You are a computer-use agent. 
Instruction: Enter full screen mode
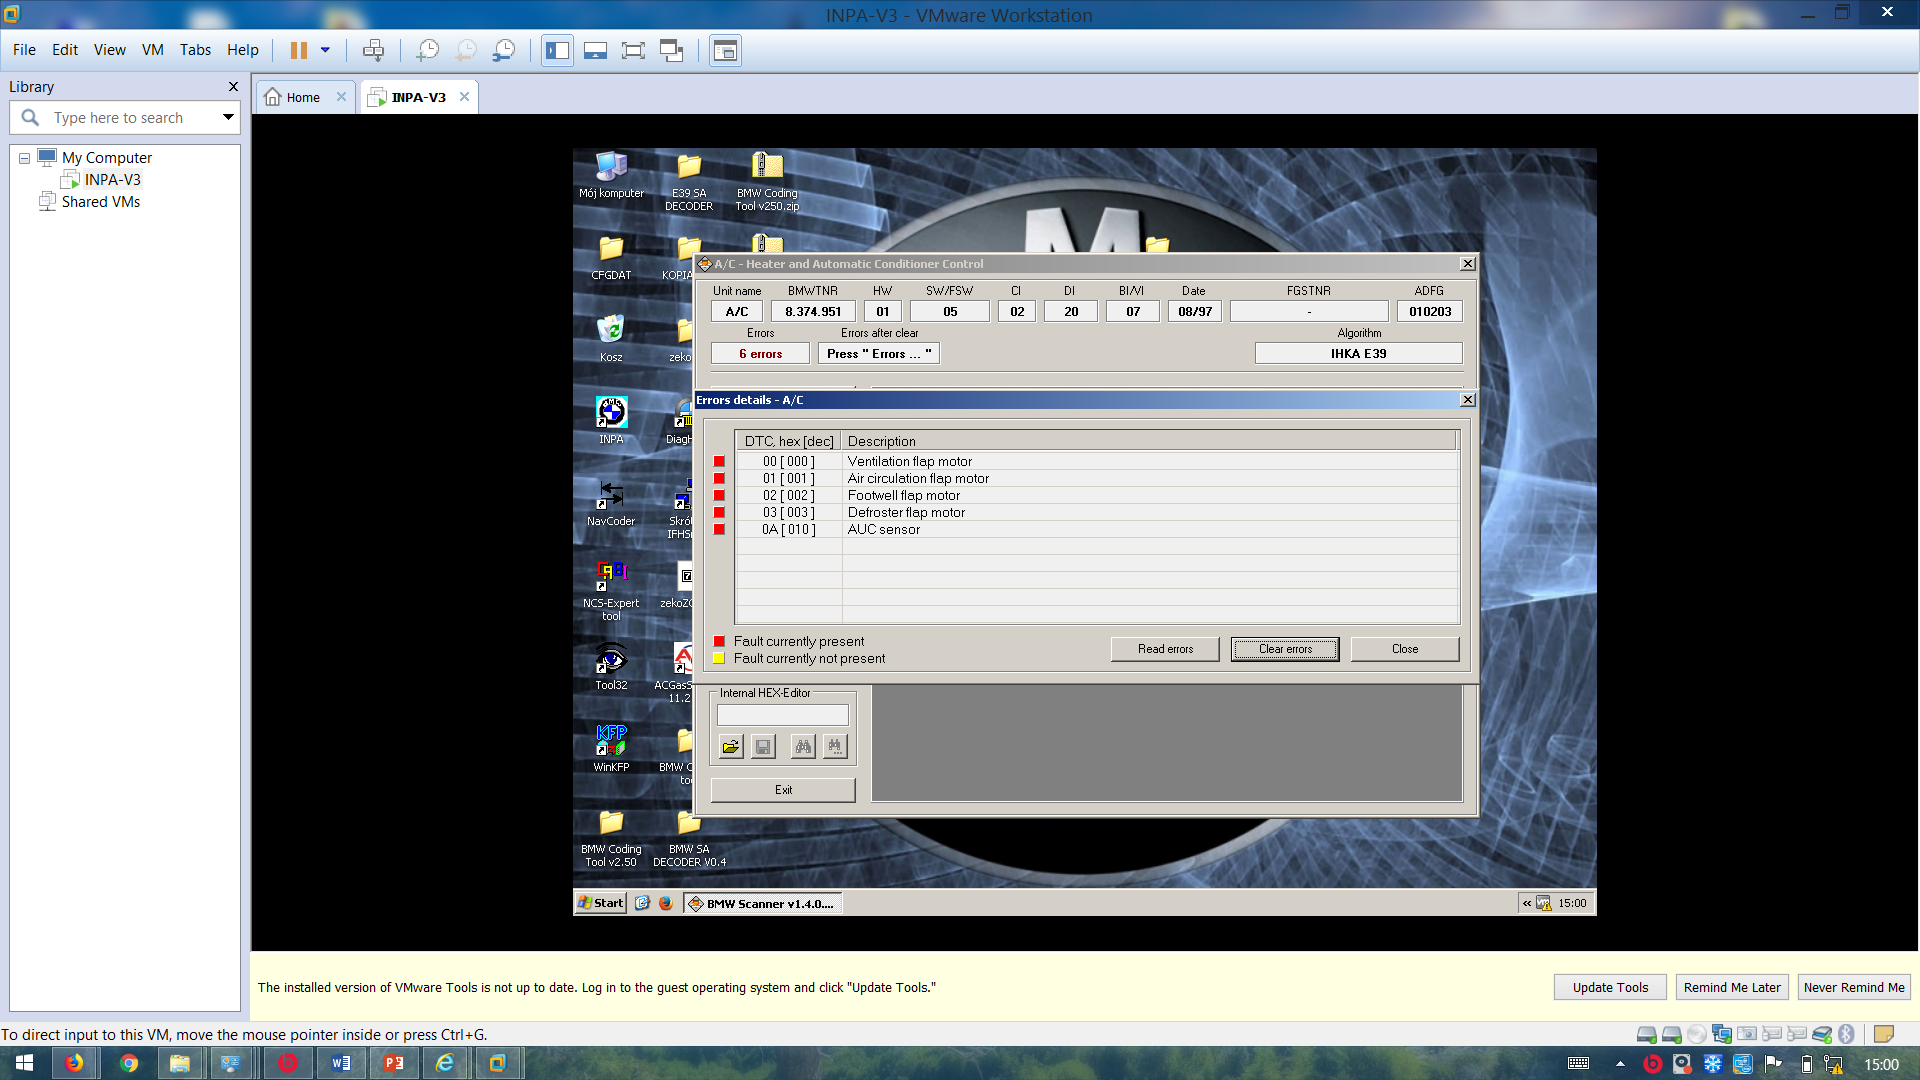point(633,50)
